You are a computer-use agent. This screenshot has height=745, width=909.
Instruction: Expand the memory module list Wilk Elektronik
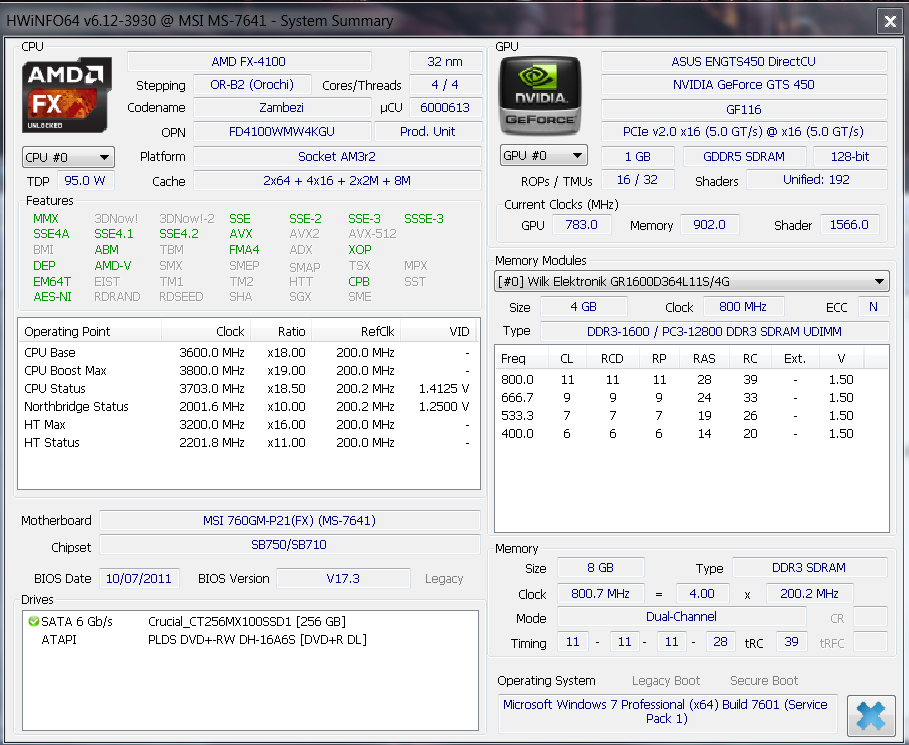point(691,282)
